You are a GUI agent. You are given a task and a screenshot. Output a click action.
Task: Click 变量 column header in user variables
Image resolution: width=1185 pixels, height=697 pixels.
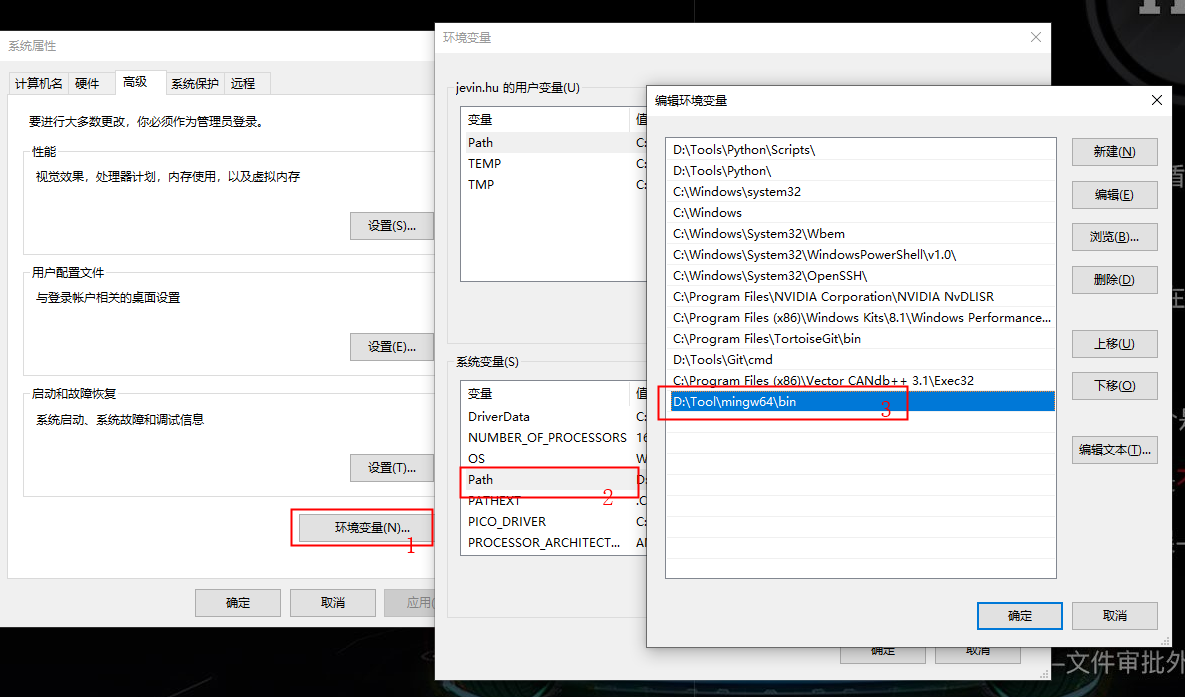point(545,119)
